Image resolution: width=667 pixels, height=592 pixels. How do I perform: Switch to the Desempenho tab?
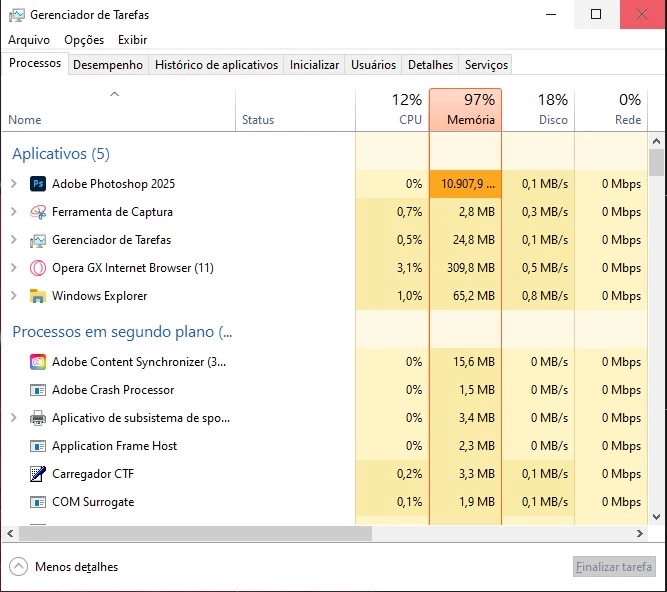coord(108,65)
